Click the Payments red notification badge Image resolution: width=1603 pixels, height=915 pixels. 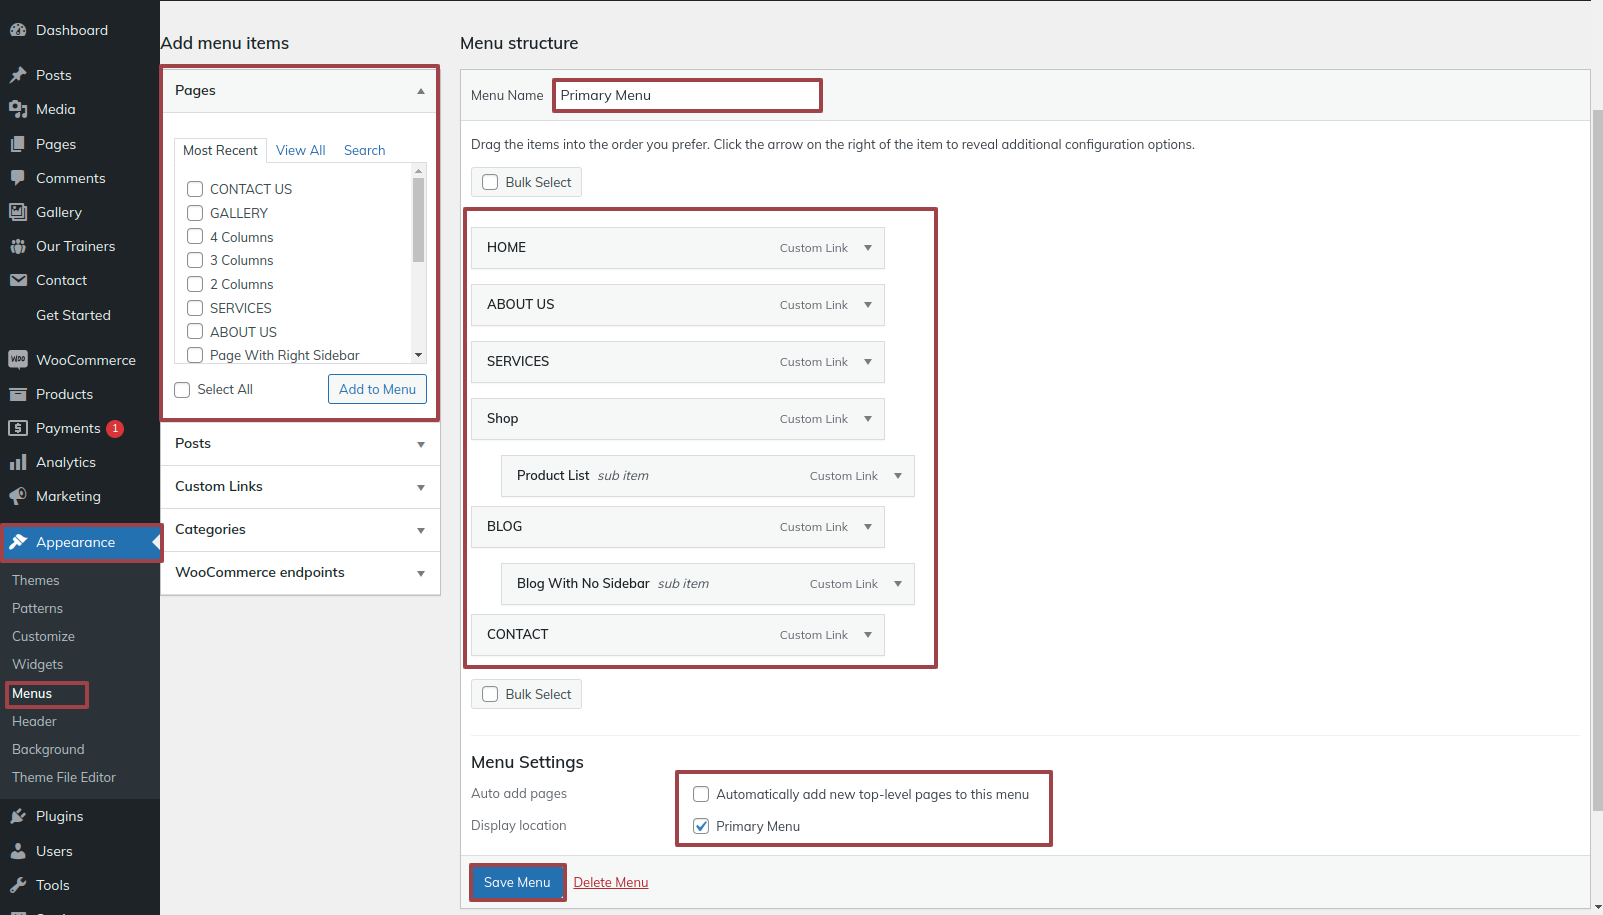[x=115, y=428]
